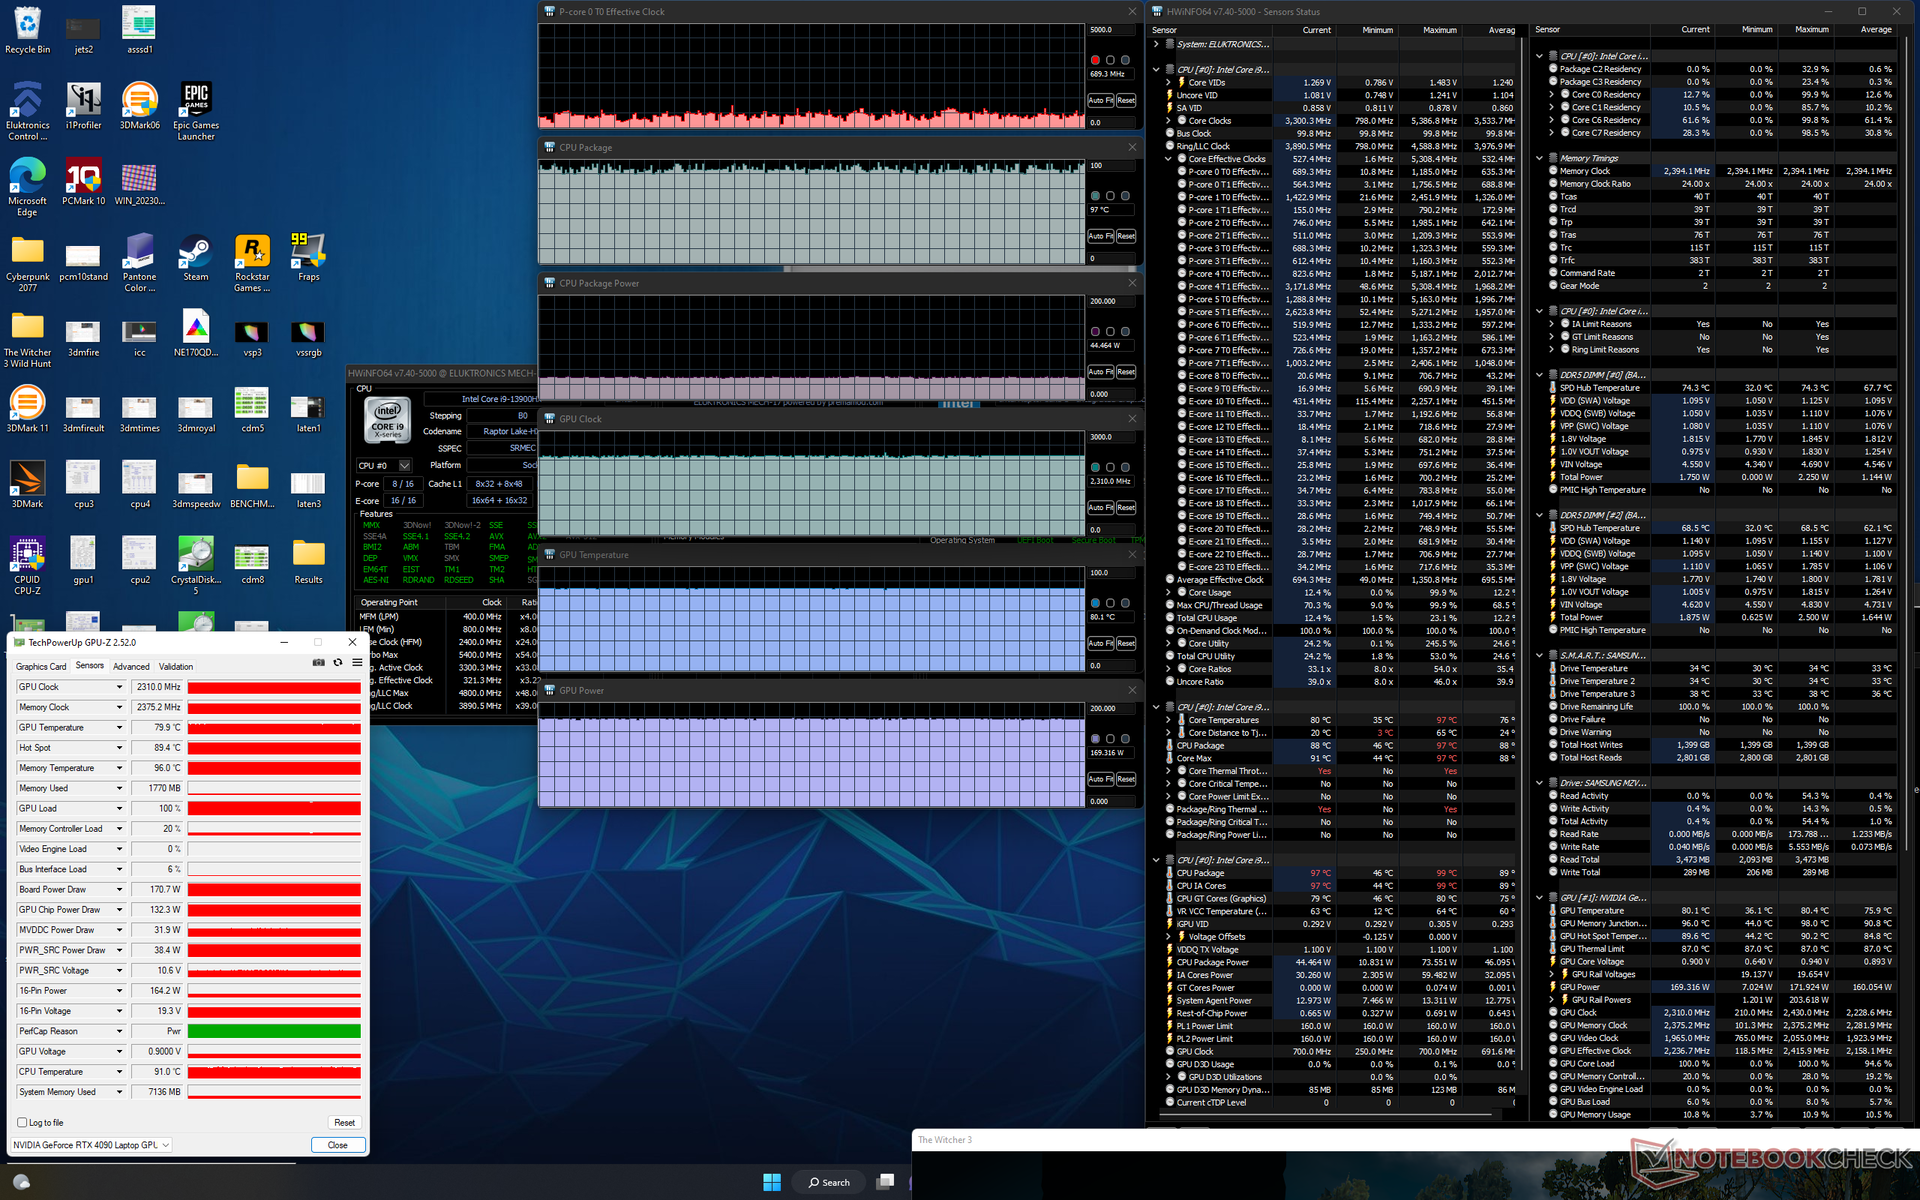Open the GPU Clock sensor dropdown in GPU-Z
Screen dimensions: 1920x1200
pyautogui.click(x=120, y=687)
